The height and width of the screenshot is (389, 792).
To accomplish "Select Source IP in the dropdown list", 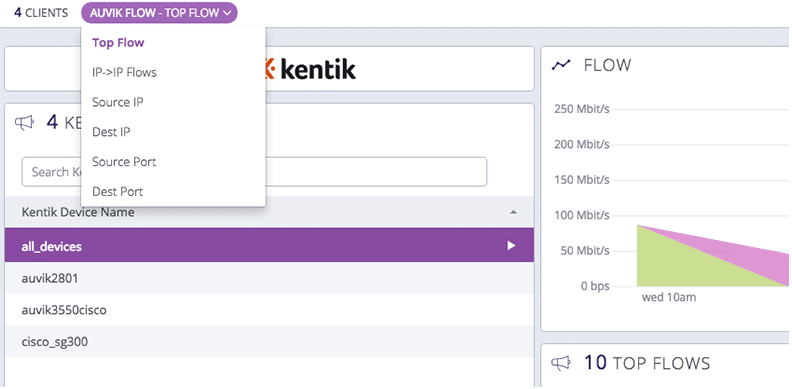I will coord(118,103).
